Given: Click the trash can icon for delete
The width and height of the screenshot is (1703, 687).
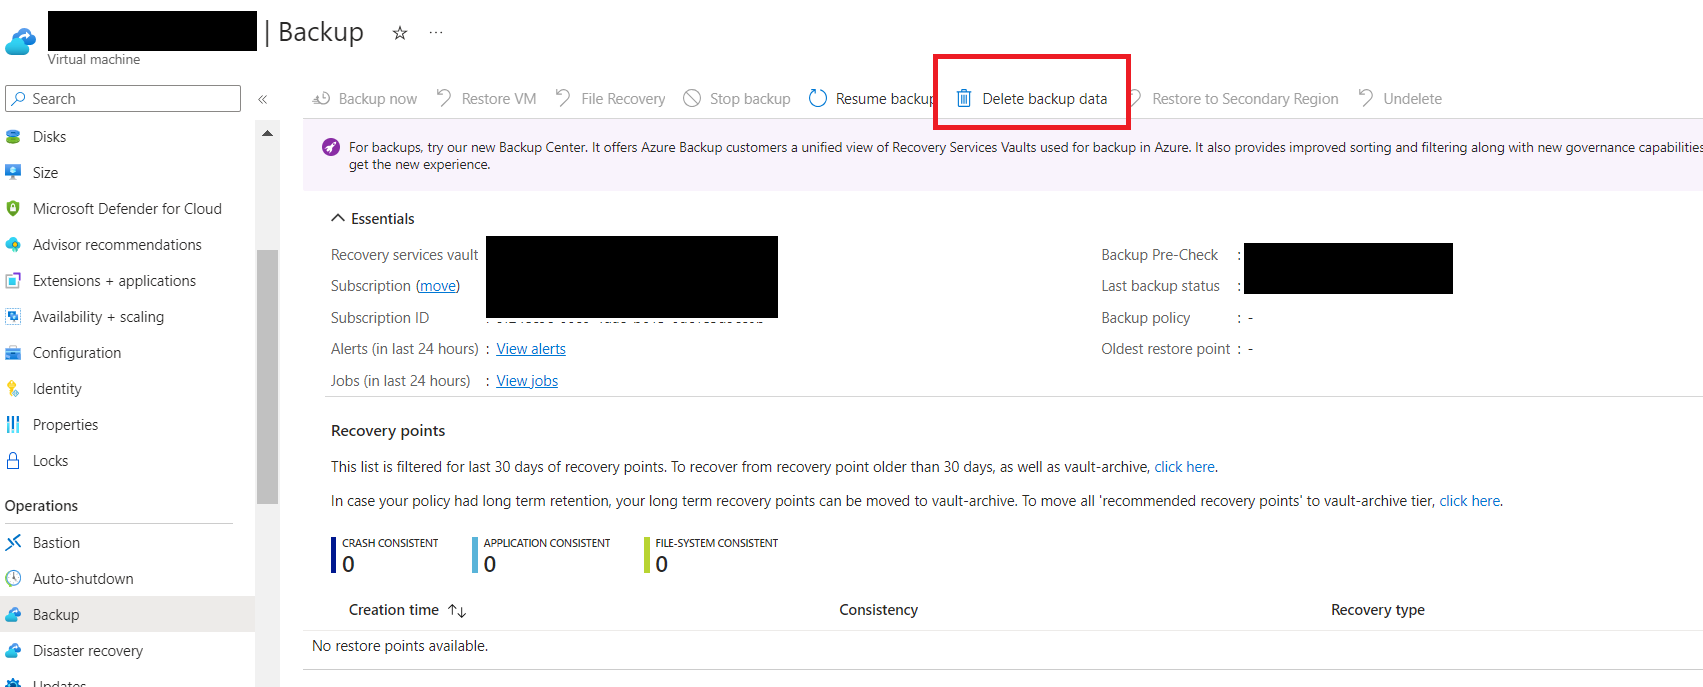Looking at the screenshot, I should [964, 98].
